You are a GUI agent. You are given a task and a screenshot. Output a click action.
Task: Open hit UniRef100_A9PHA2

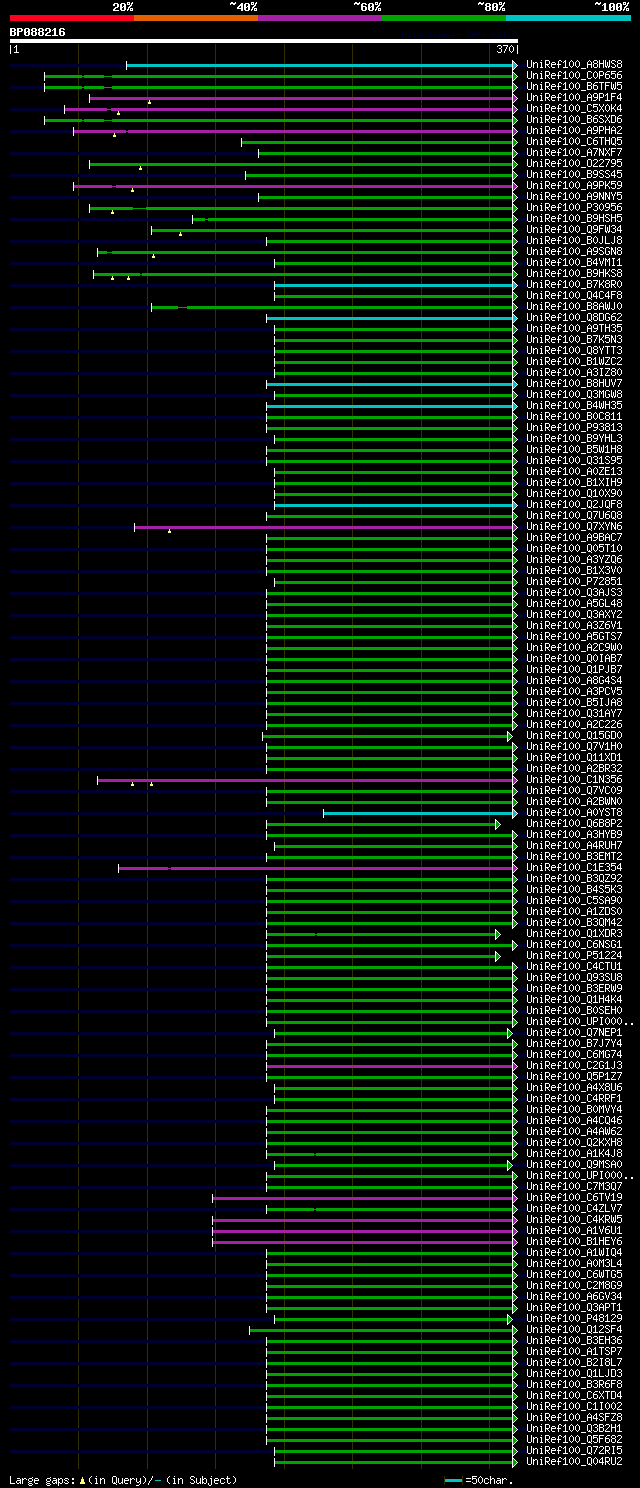pyautogui.click(x=574, y=131)
